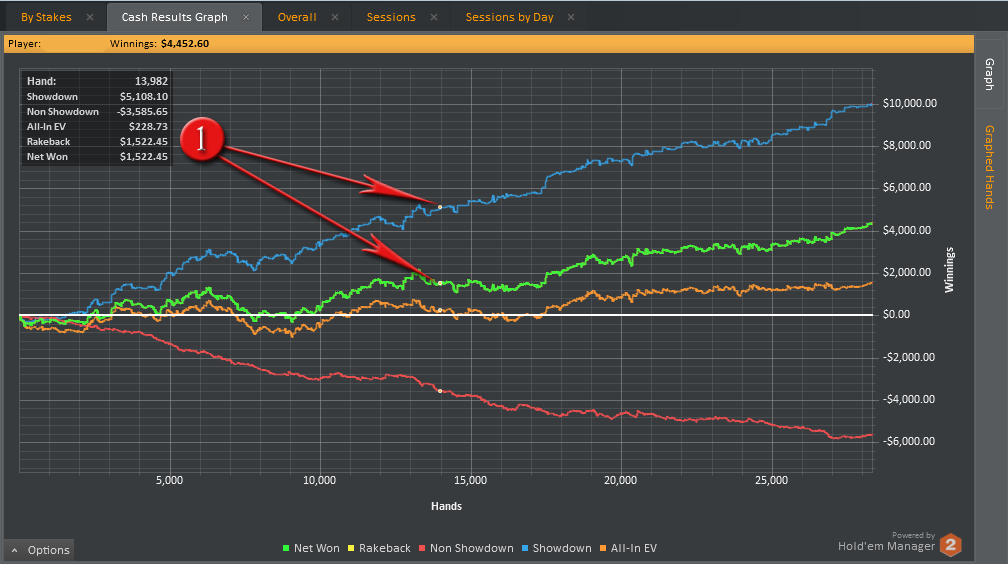Open the Overall tab

[297, 17]
